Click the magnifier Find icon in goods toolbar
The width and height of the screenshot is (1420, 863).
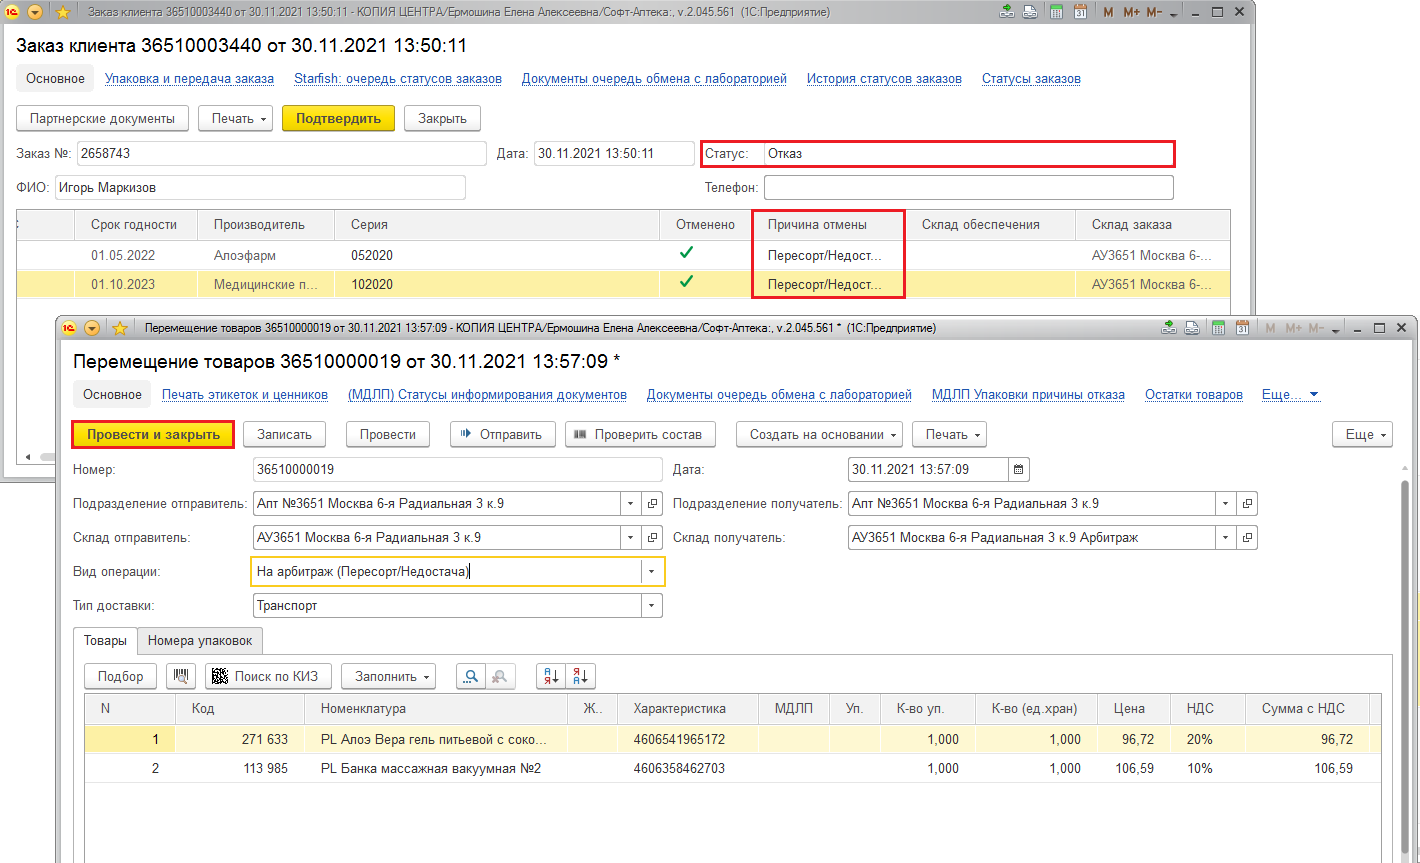click(x=470, y=676)
